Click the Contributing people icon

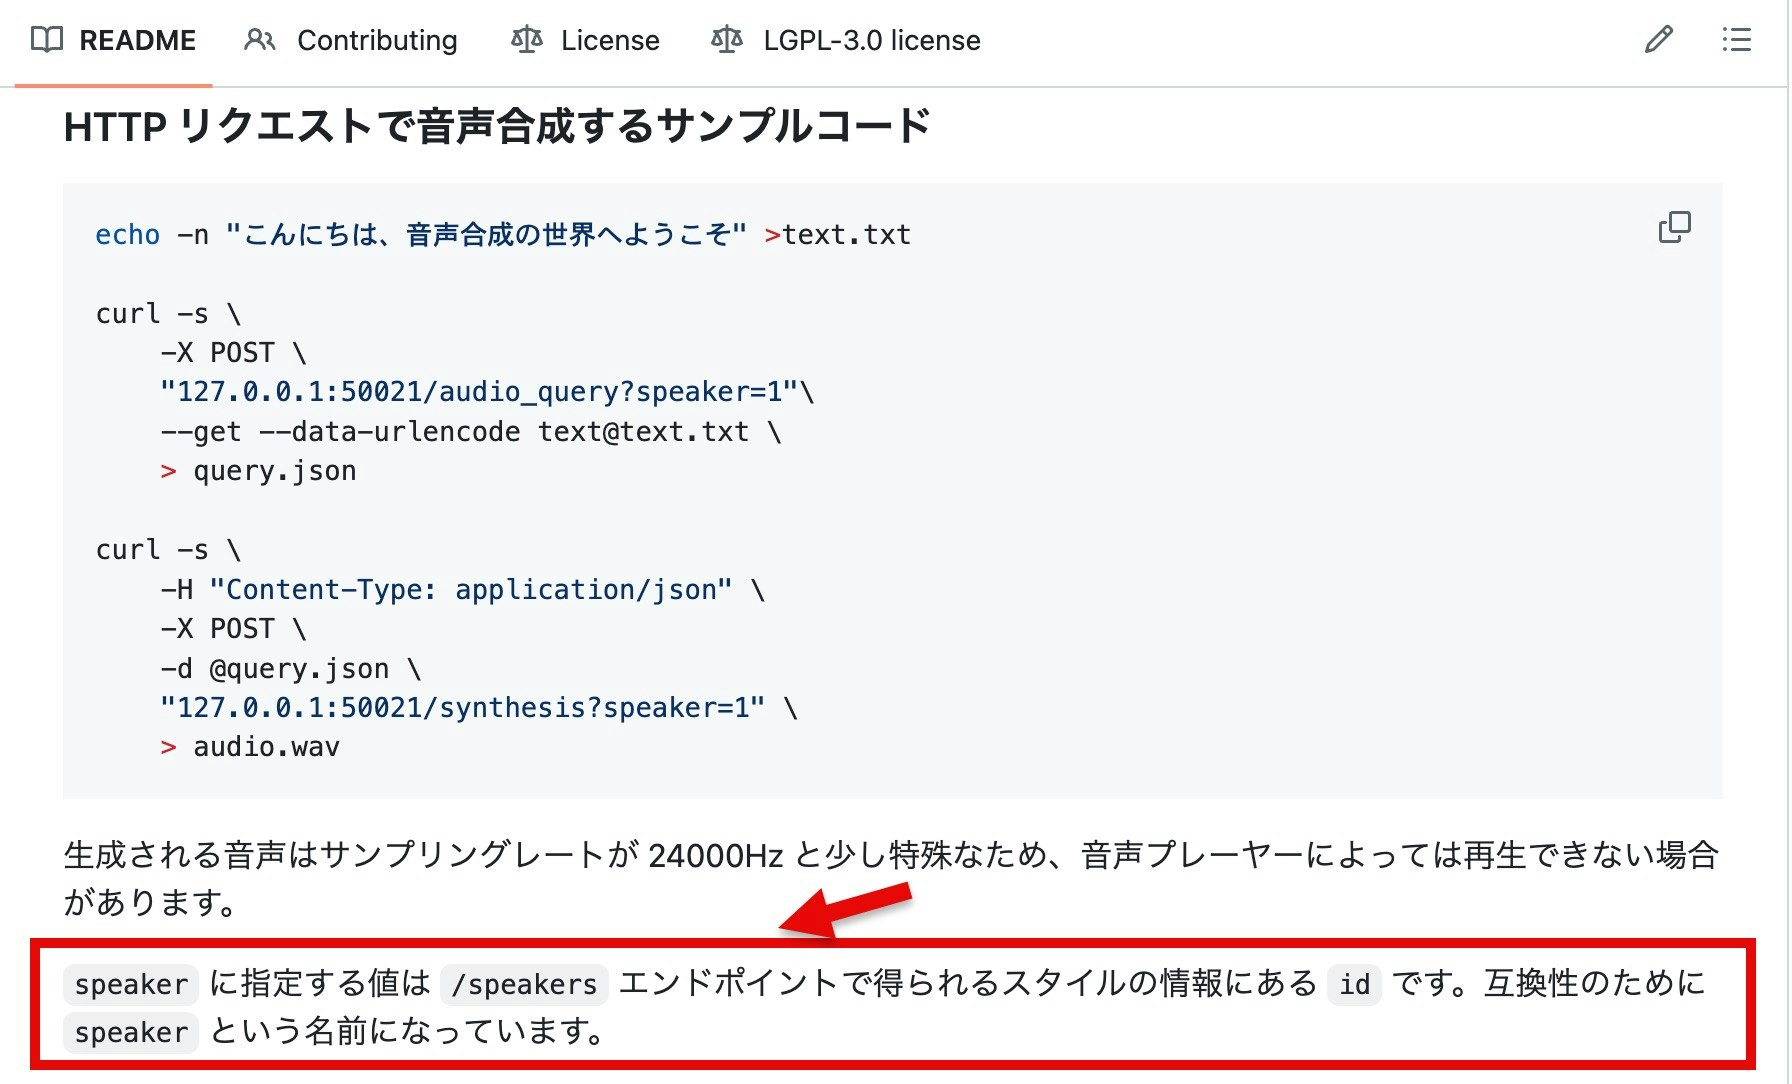pos(260,40)
